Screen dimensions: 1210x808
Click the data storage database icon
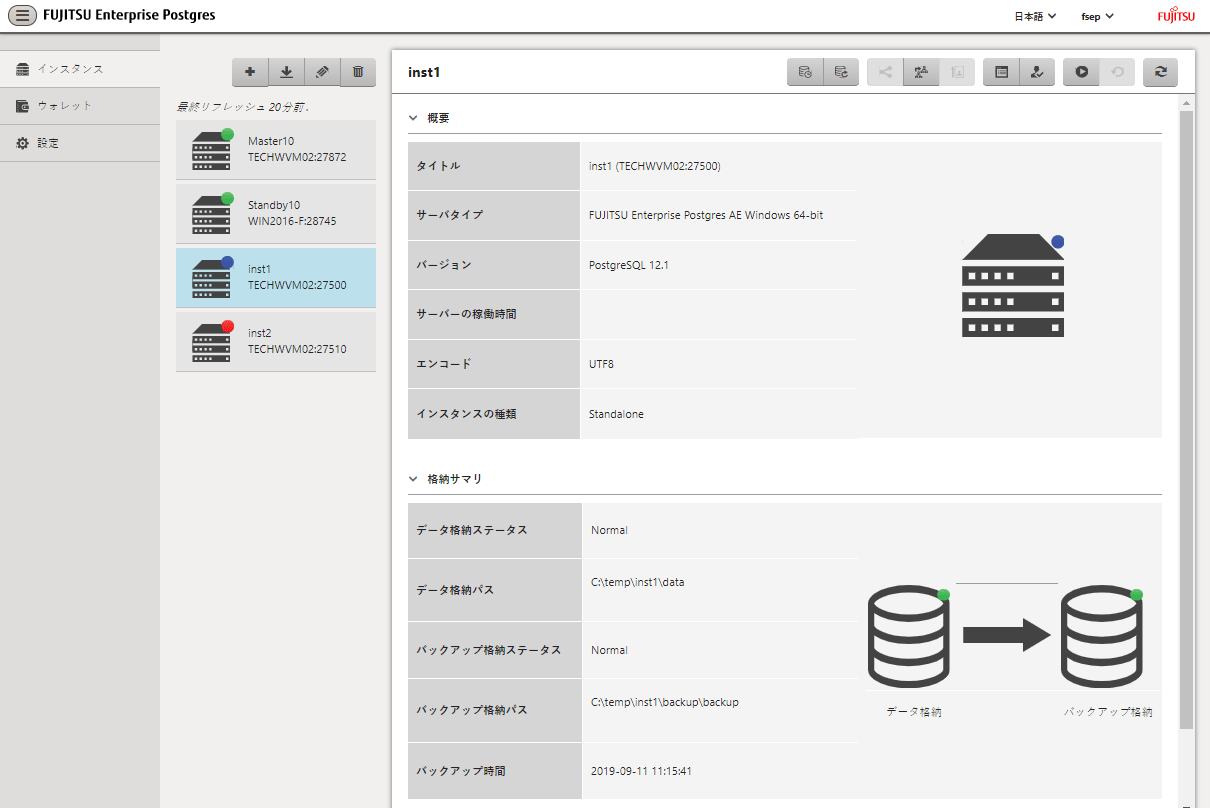(908, 637)
